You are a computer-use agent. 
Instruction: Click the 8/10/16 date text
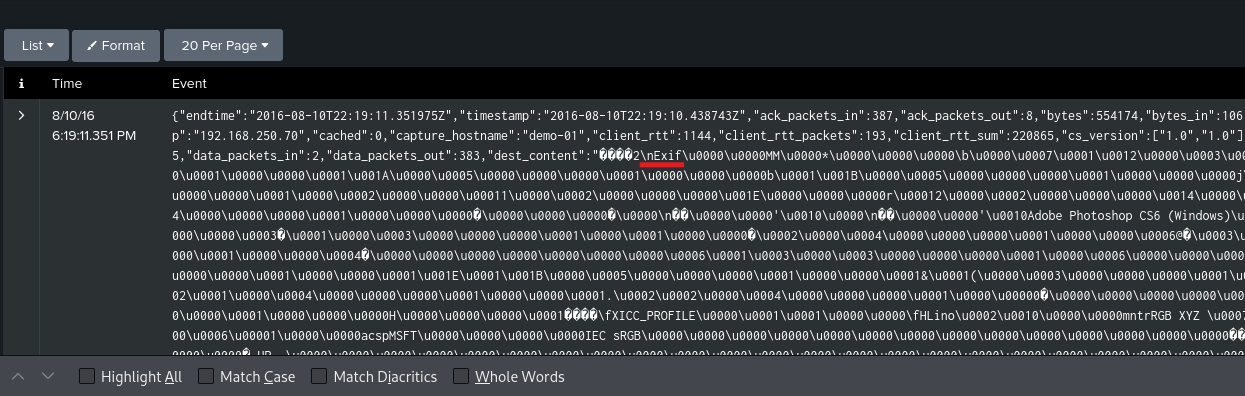[74, 115]
